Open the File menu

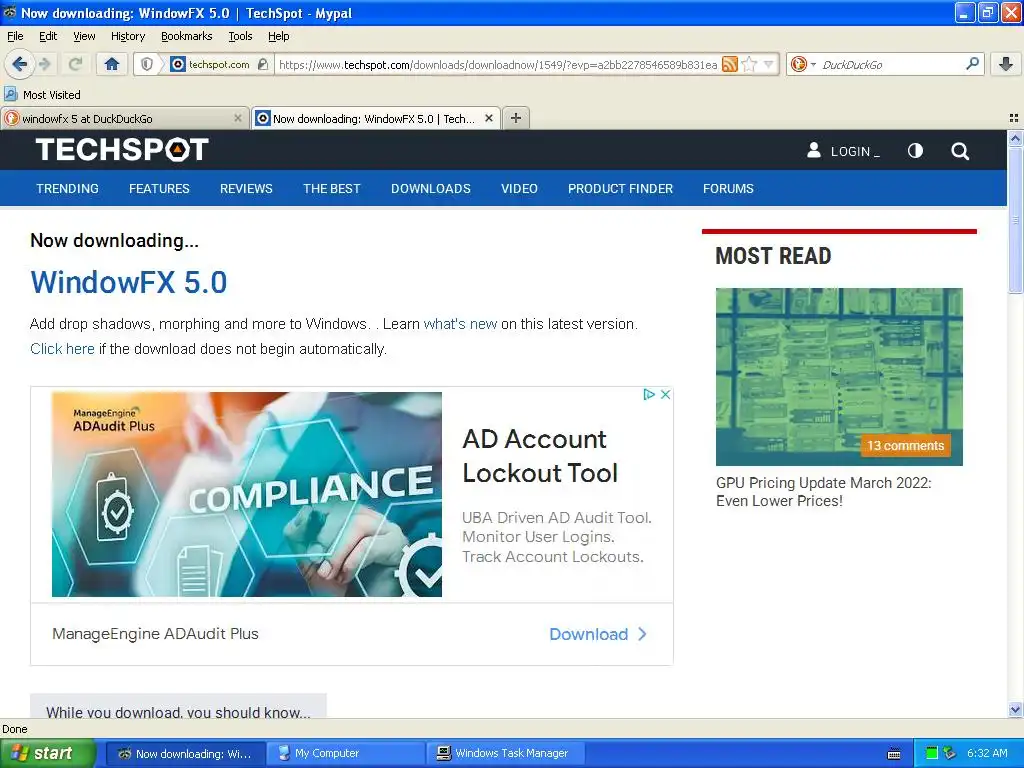click(15, 36)
